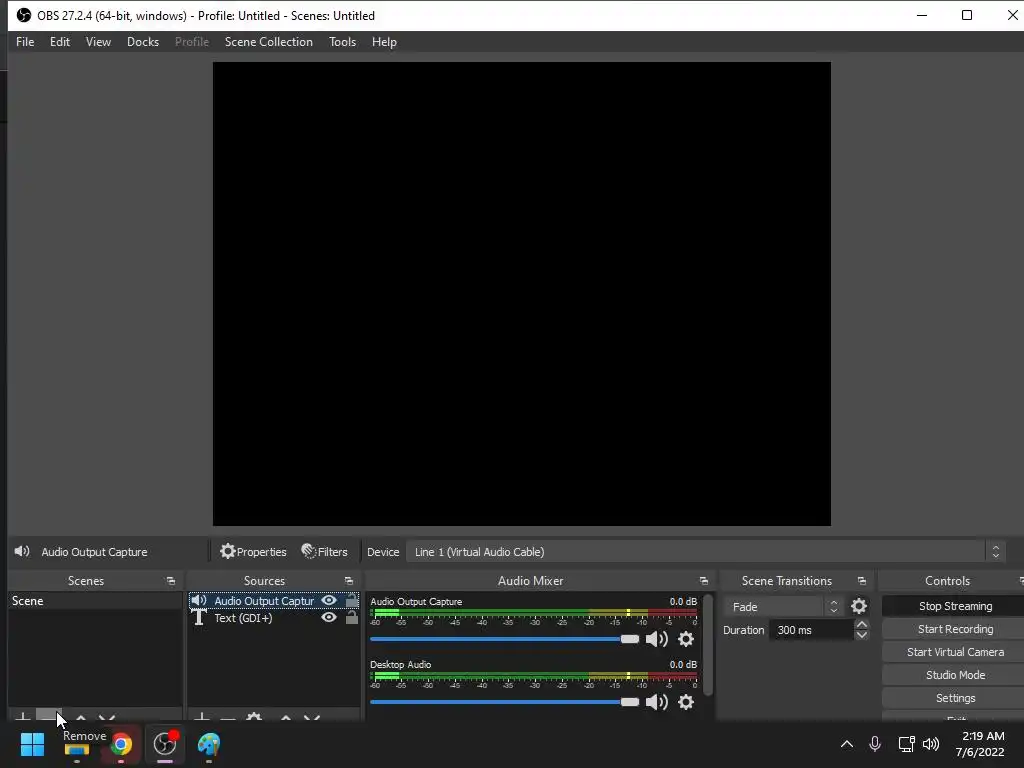Click the Text (GDI+) T icon
Viewport: 1024px width, 768px height.
(199, 618)
